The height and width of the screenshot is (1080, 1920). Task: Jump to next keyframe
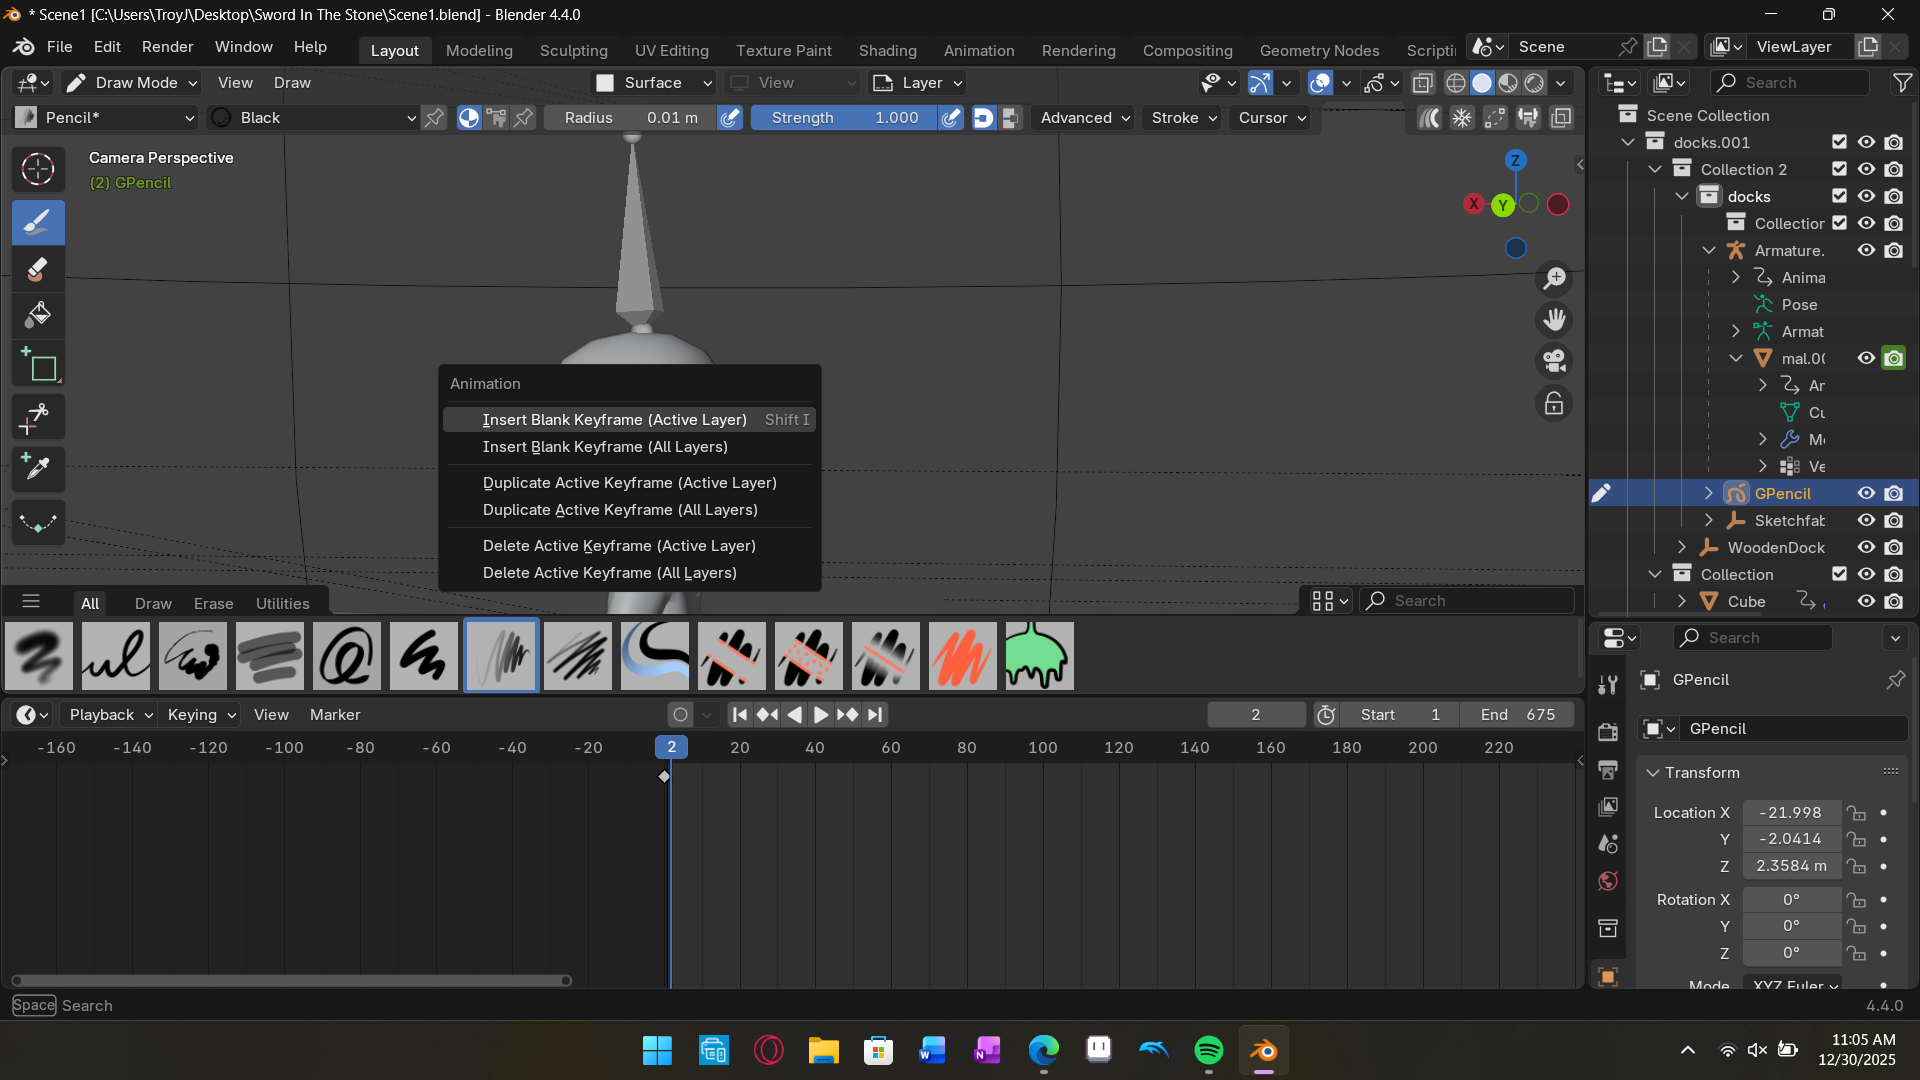[848, 714]
